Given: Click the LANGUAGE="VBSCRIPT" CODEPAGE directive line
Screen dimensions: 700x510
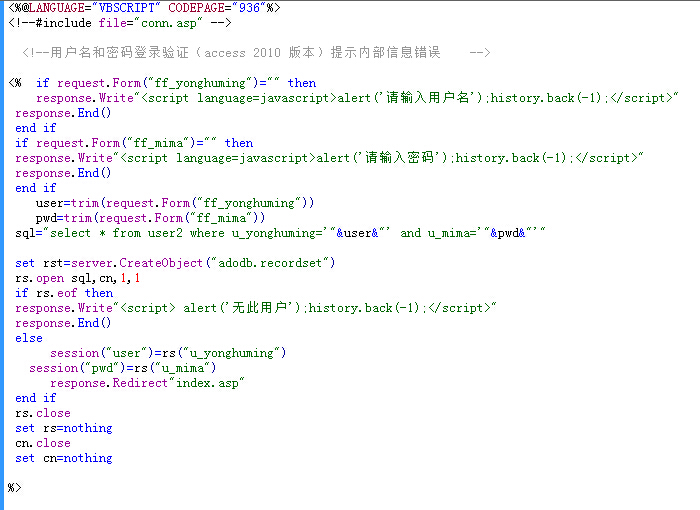Looking at the screenshot, I should pyautogui.click(x=144, y=8).
